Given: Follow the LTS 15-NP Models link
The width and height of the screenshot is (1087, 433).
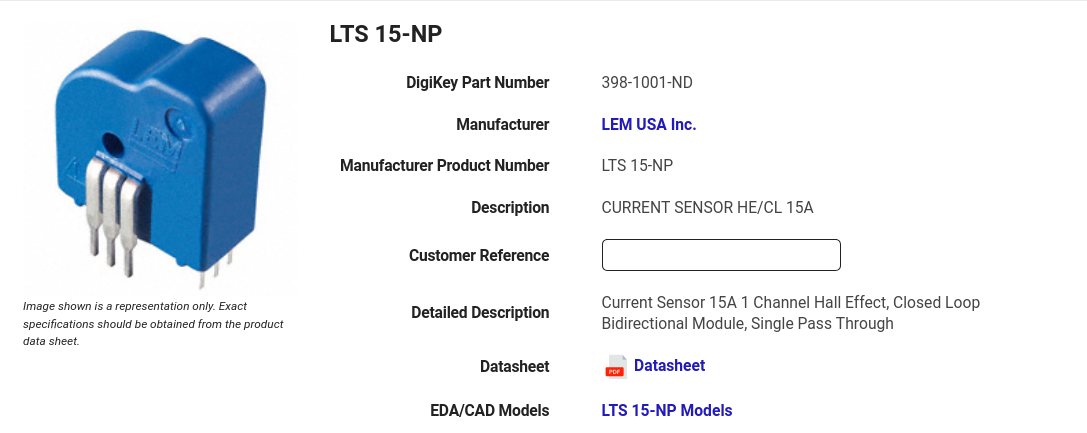Looking at the screenshot, I should pyautogui.click(x=666, y=410).
